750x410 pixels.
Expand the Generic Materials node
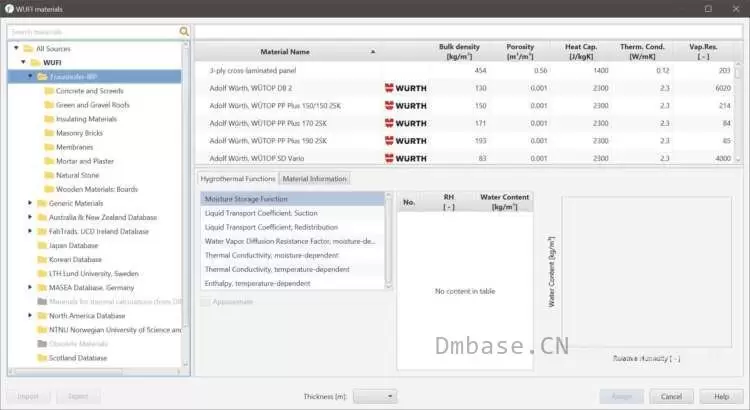click(x=30, y=203)
